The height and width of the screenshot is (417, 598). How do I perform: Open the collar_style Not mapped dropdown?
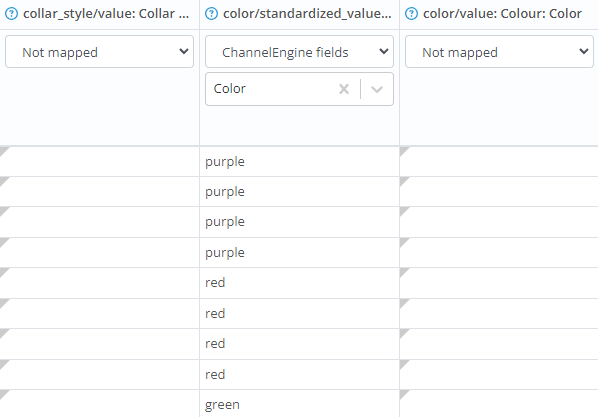[100, 52]
